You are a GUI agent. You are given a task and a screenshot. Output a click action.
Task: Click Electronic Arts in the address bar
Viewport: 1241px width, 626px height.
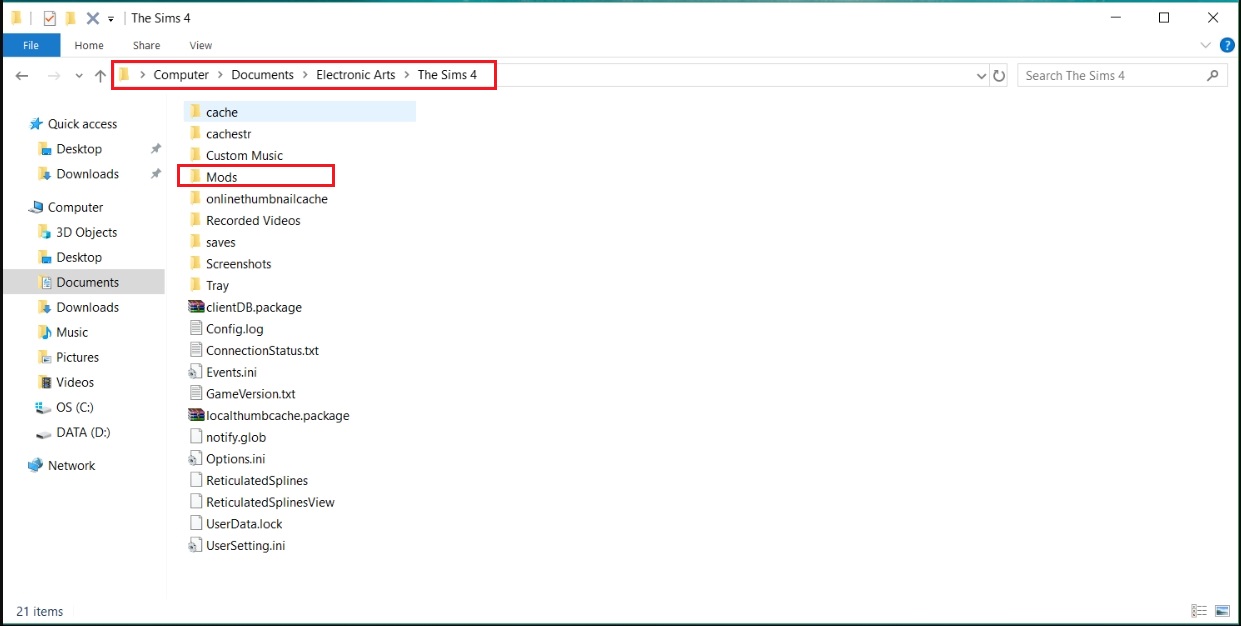pyautogui.click(x=356, y=75)
